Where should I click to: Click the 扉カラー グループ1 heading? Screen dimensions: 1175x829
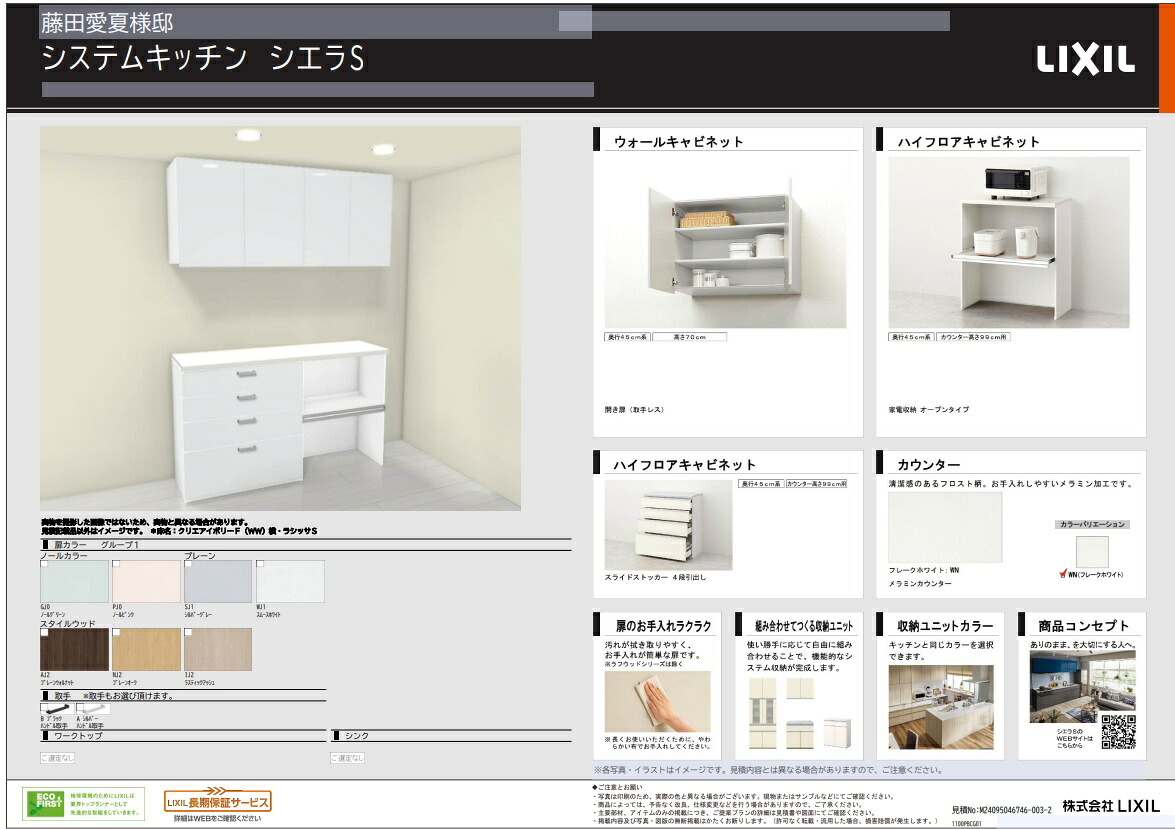[97, 545]
